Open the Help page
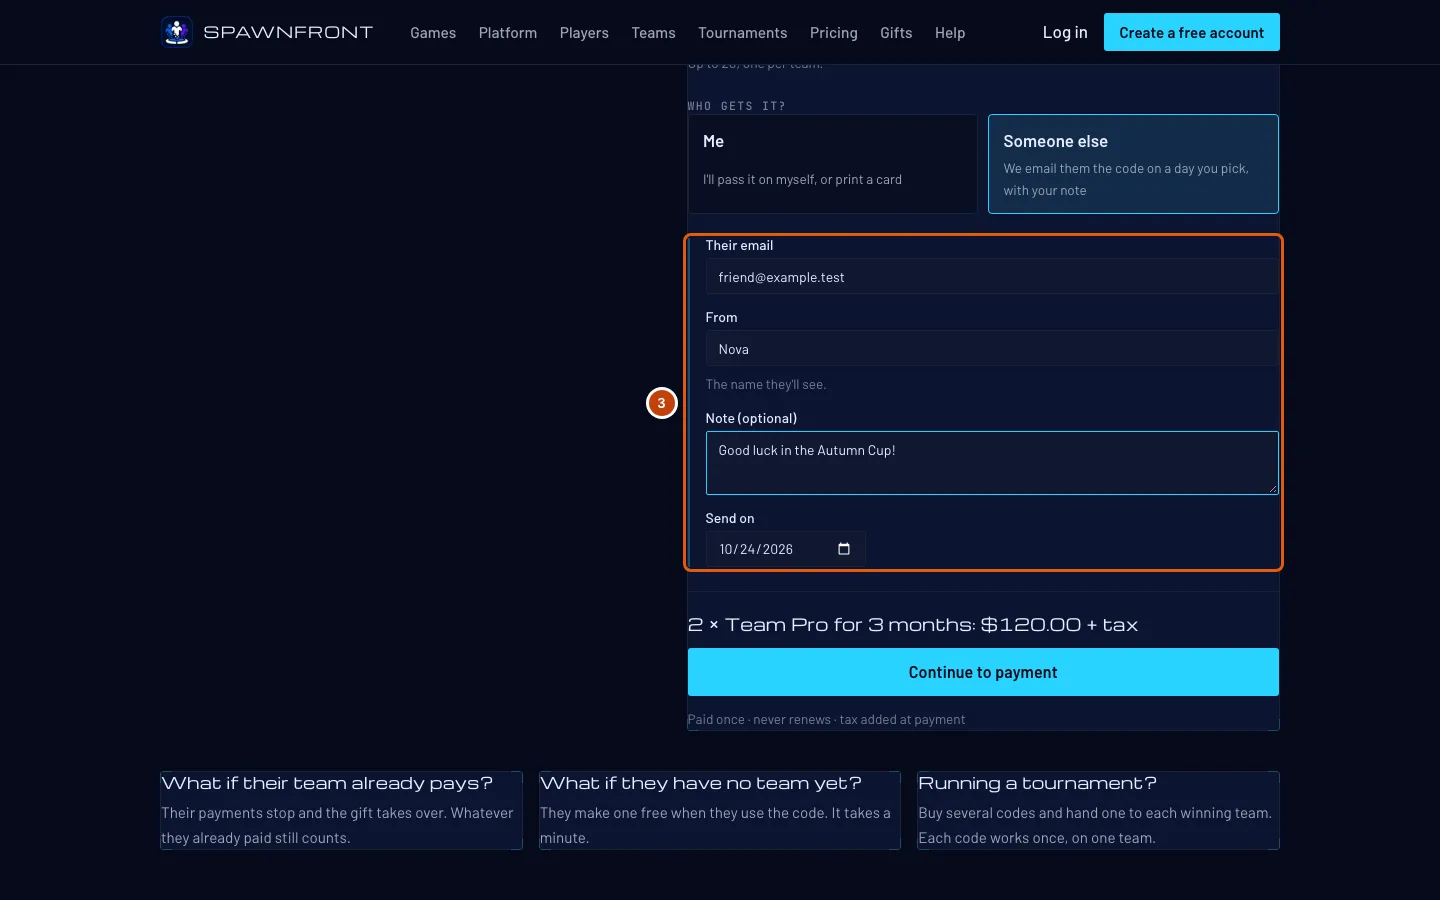The image size is (1440, 900). click(x=950, y=33)
